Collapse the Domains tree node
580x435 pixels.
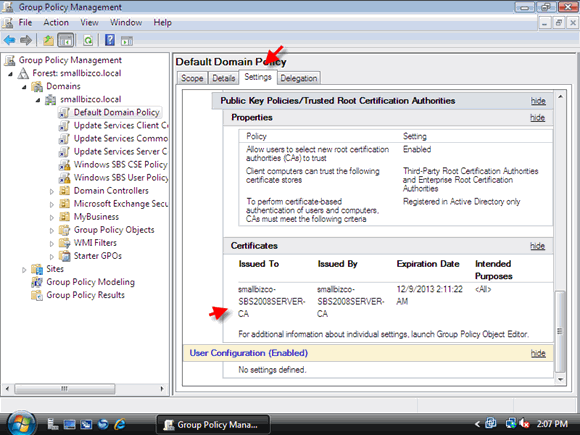[x=24, y=87]
